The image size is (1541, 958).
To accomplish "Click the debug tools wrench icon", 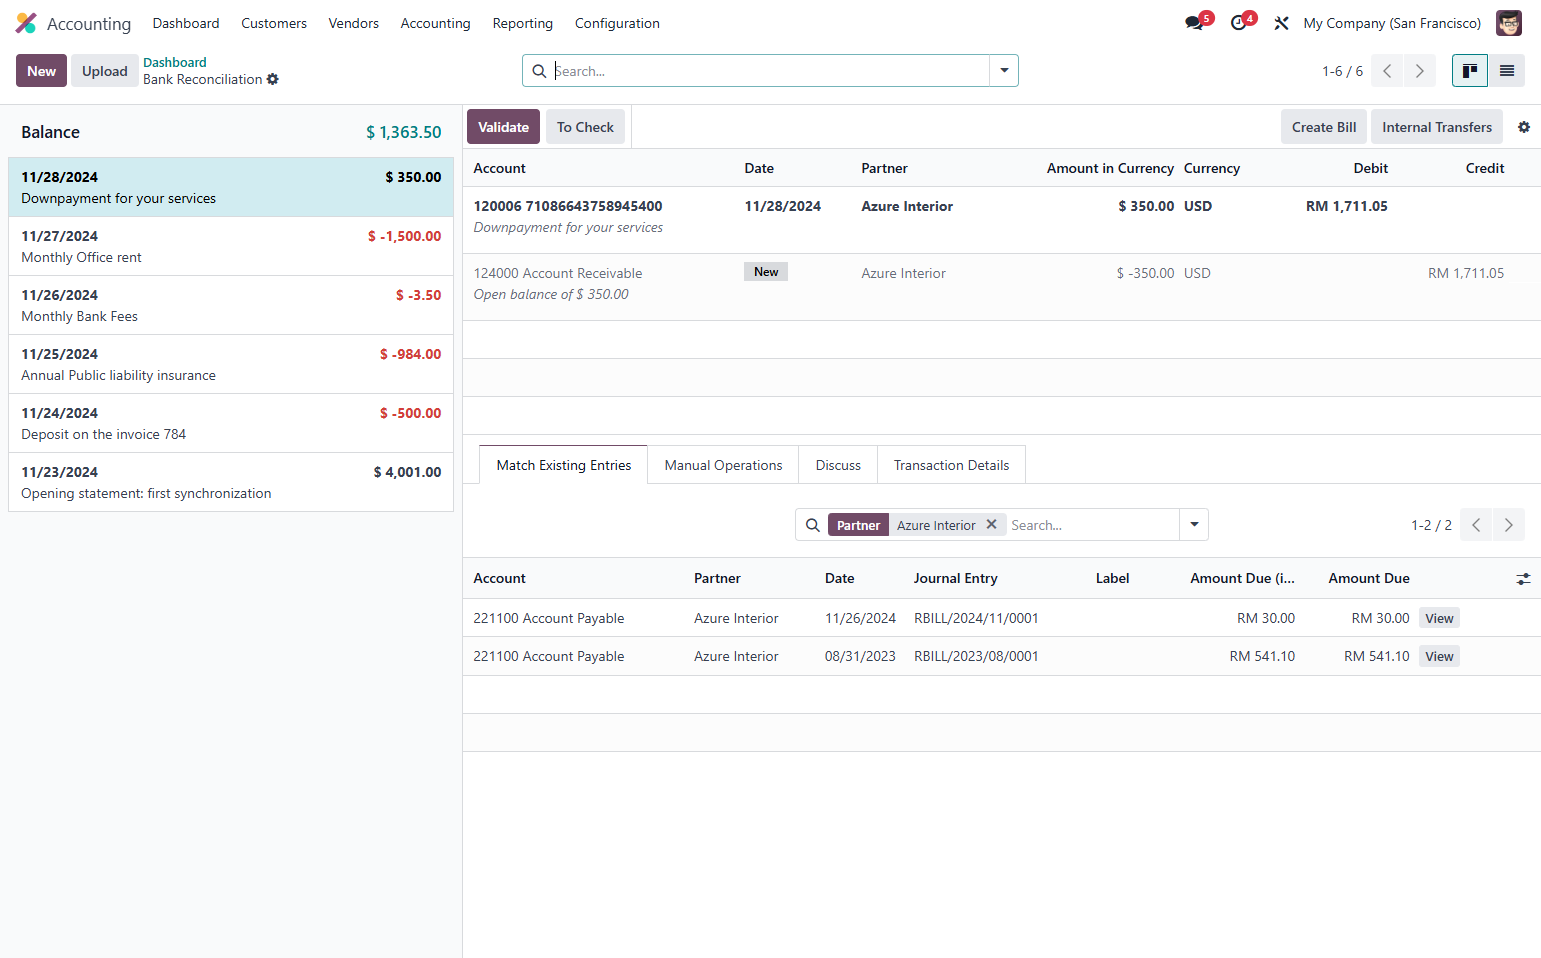I will pyautogui.click(x=1281, y=23).
